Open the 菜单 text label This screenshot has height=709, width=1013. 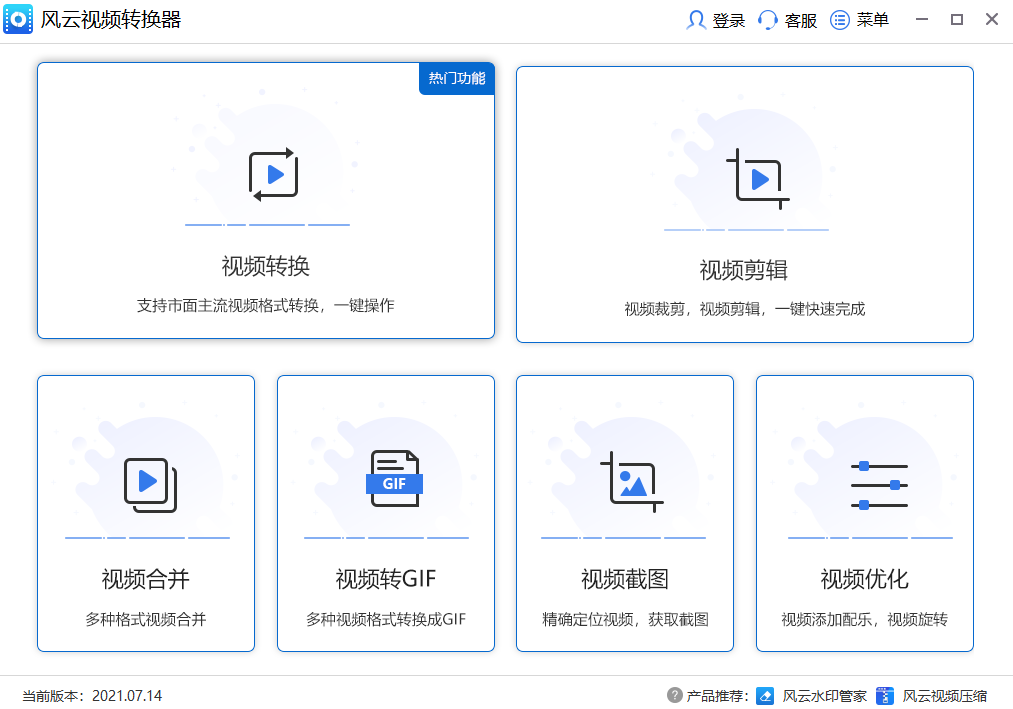pos(873,20)
